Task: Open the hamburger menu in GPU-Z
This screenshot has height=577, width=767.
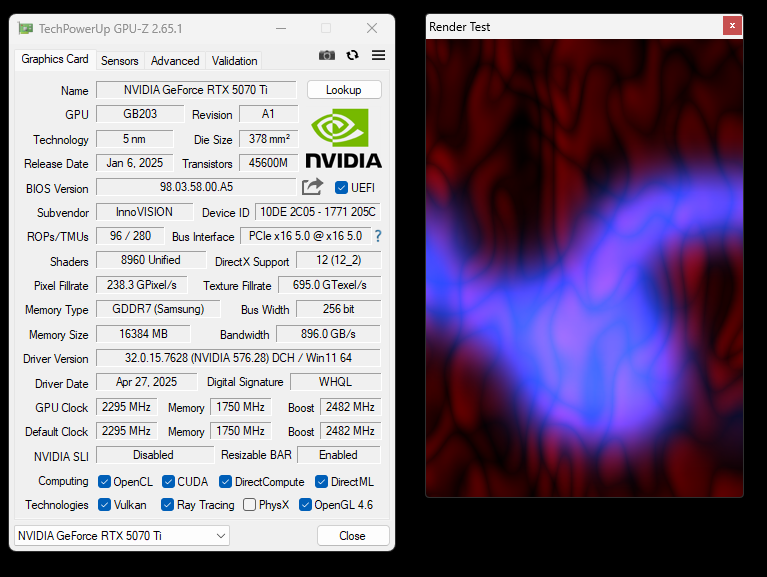Action: click(x=378, y=55)
